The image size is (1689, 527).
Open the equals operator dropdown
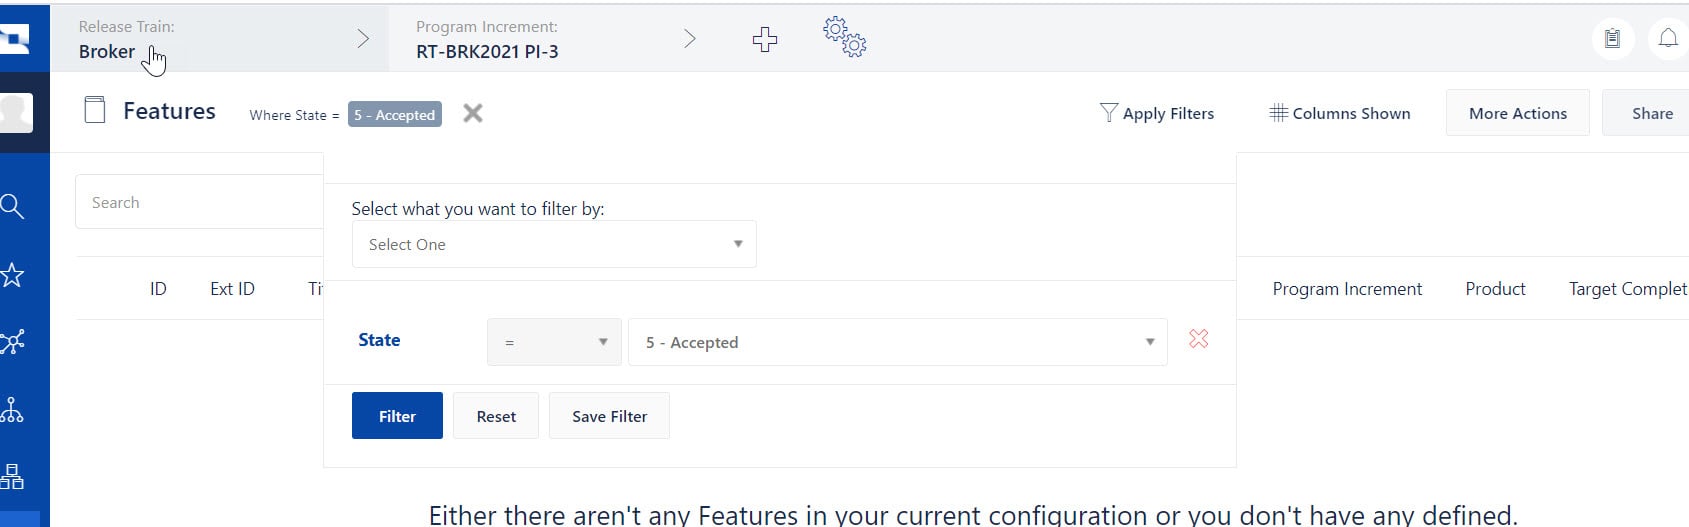[x=554, y=342]
